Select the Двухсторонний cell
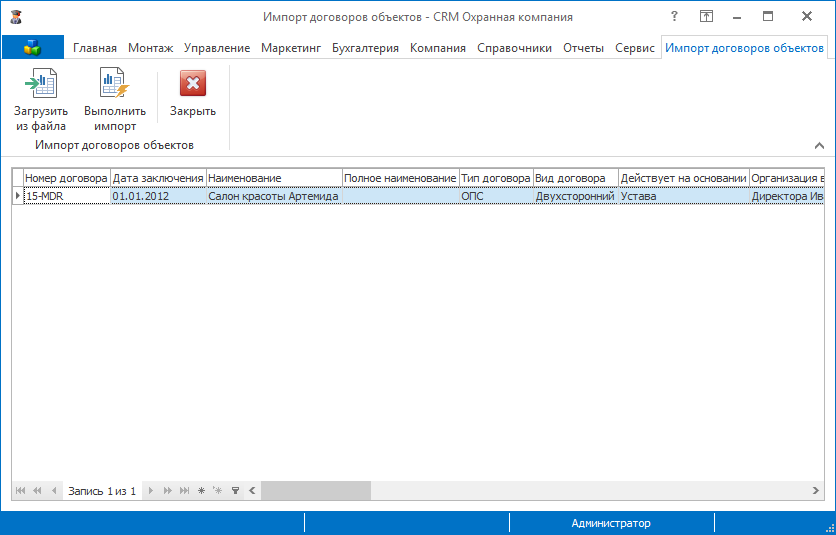Viewport: 836px width, 535px height. coord(576,196)
